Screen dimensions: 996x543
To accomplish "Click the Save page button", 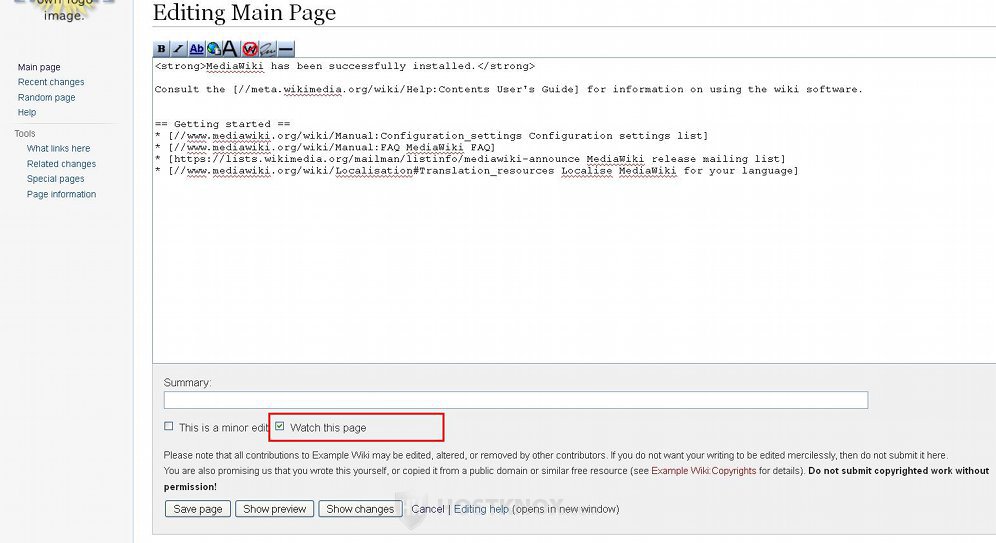I will 198,509.
